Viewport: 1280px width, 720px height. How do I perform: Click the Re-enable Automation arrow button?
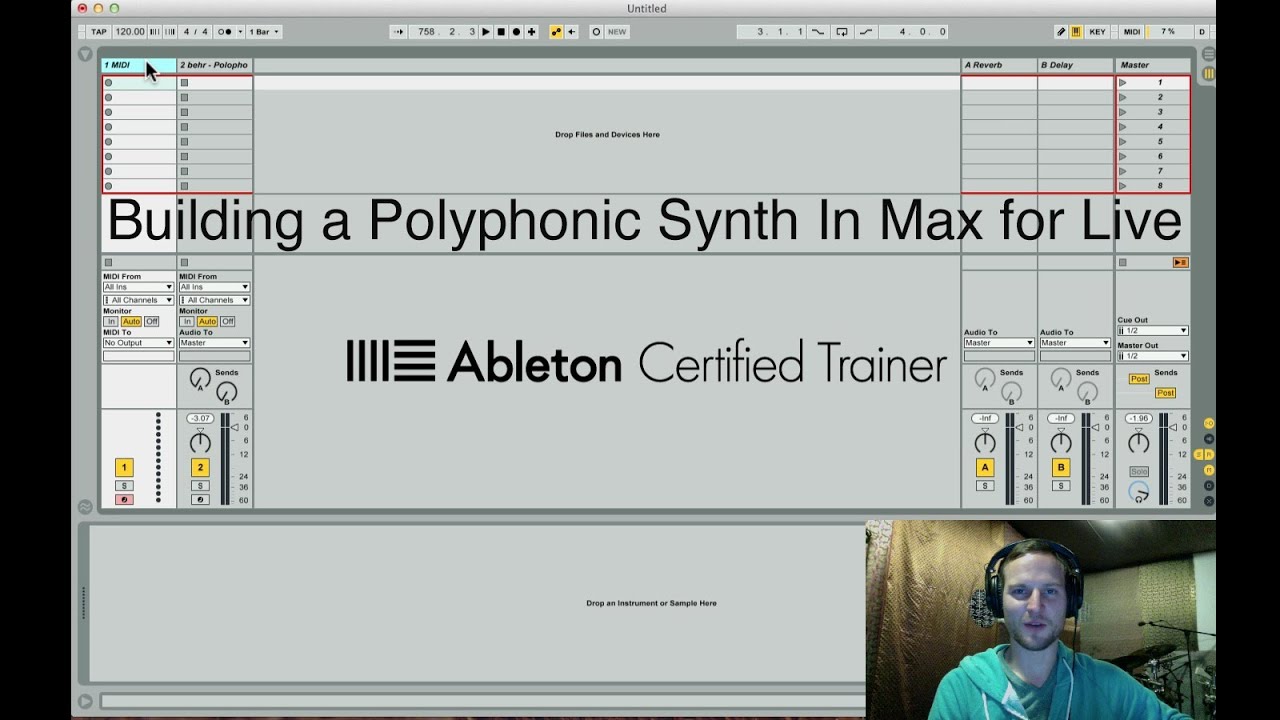[x=571, y=32]
